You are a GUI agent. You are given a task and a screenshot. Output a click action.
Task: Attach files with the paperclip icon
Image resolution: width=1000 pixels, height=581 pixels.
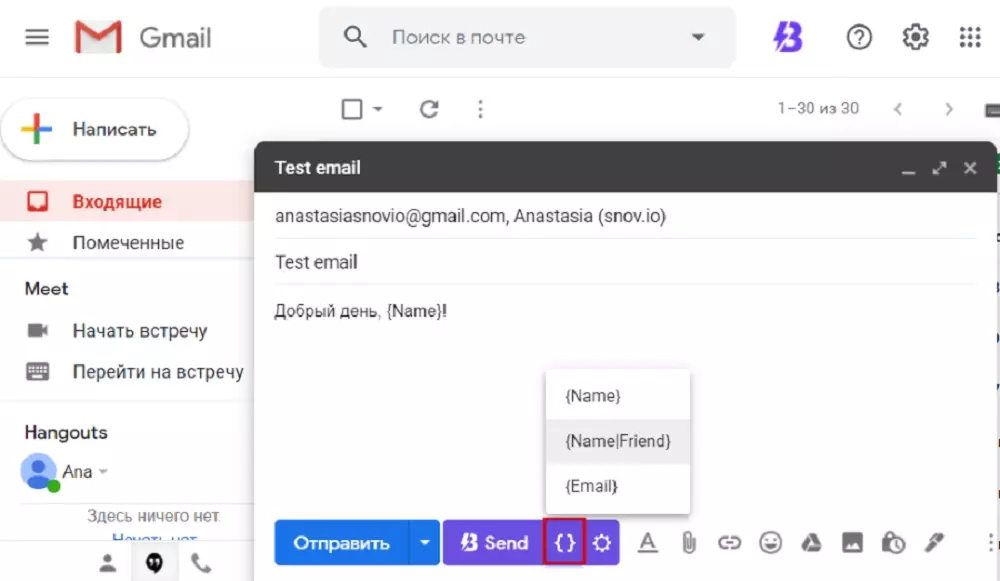pyautogui.click(x=689, y=543)
